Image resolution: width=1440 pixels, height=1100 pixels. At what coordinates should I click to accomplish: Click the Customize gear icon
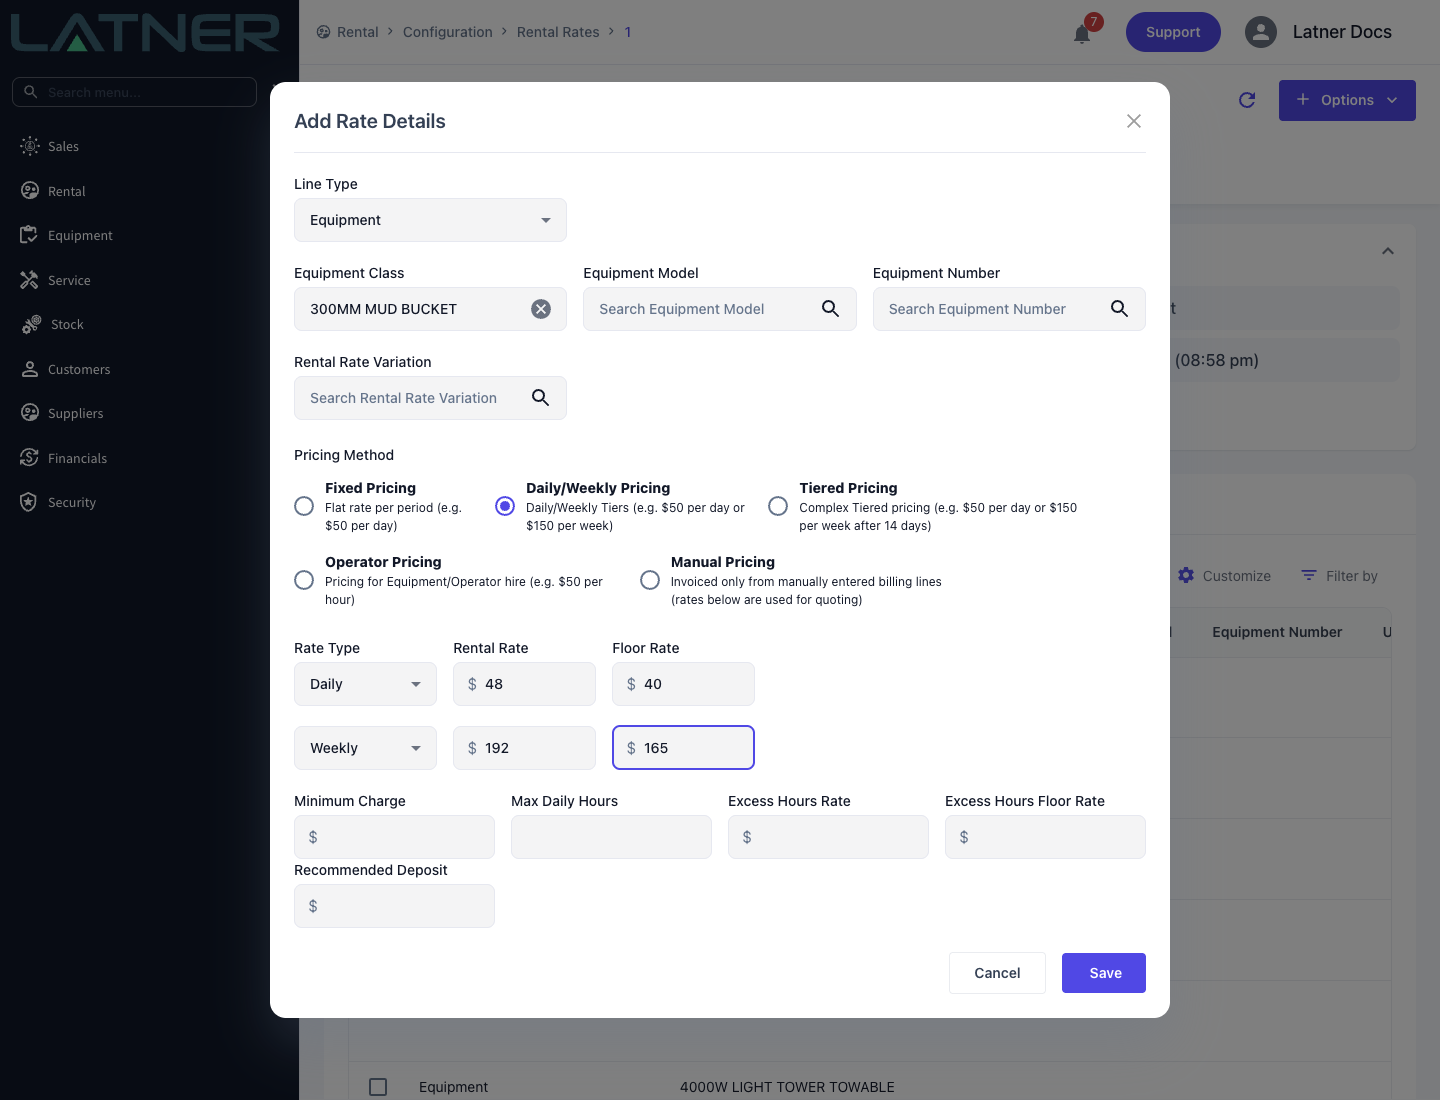(1186, 575)
